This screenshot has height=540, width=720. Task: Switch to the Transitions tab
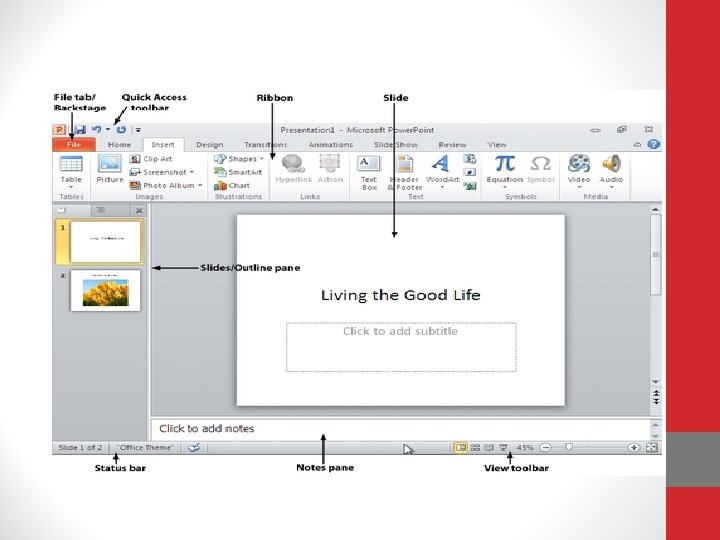pos(265,145)
